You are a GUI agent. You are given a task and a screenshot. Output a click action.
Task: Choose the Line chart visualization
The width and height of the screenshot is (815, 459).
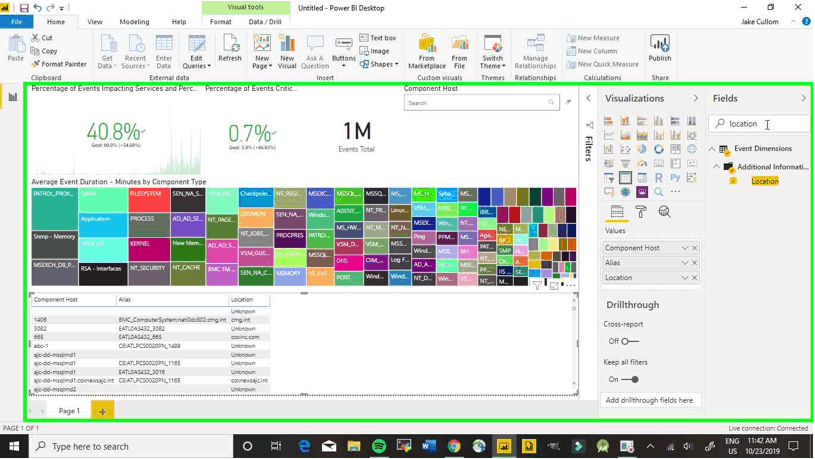pyautogui.click(x=609, y=135)
